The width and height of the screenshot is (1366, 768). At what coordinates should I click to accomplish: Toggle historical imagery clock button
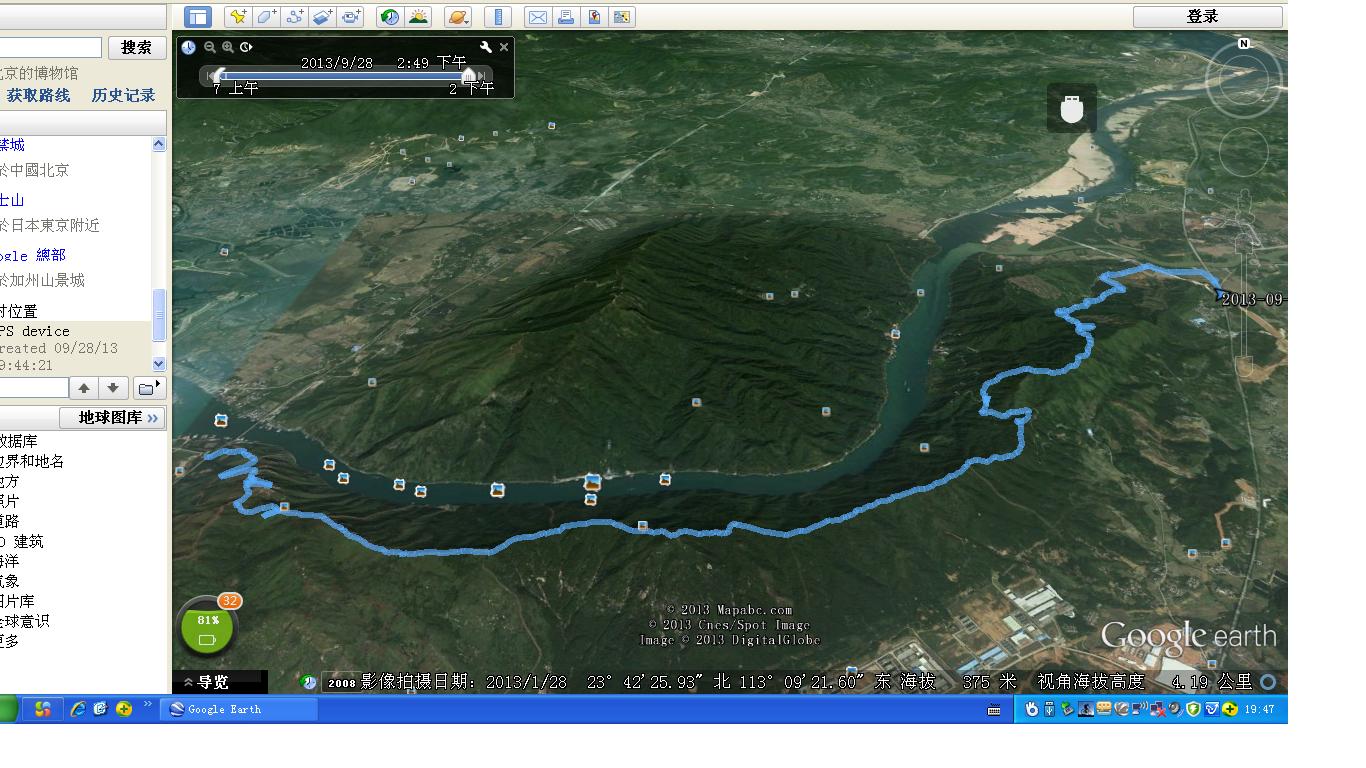390,17
